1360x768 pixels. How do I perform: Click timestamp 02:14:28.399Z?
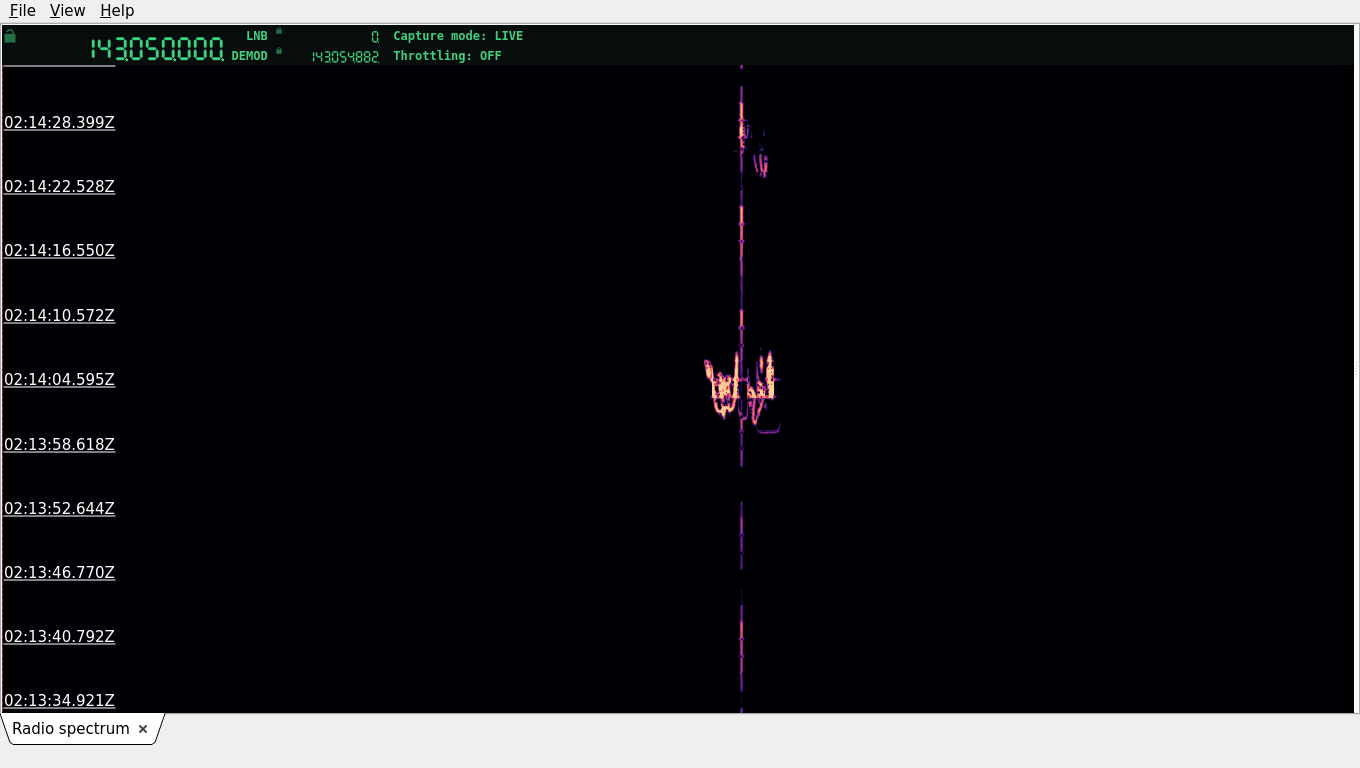59,123
